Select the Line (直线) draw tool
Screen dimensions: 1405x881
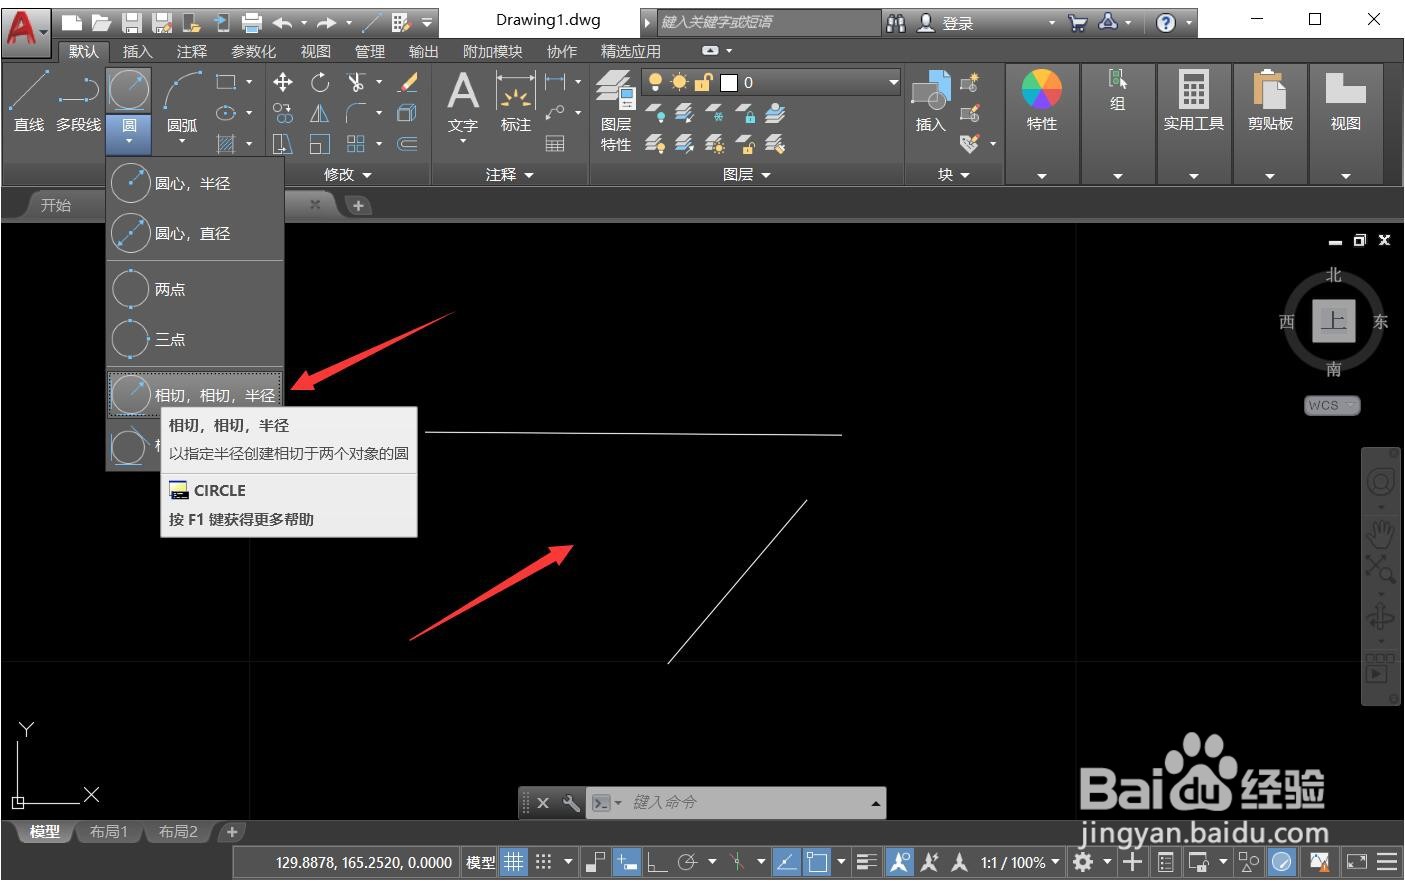pos(29,101)
